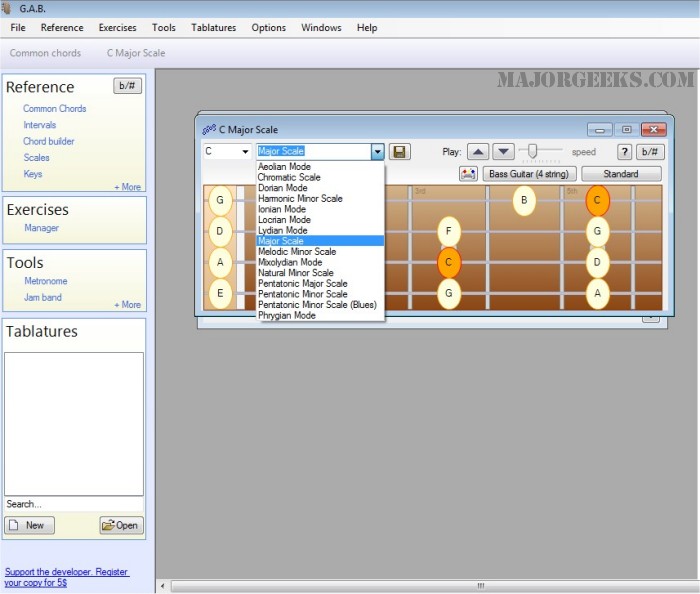Play the scale ascending with up arrow
Image resolution: width=700 pixels, height=594 pixels.
[478, 152]
